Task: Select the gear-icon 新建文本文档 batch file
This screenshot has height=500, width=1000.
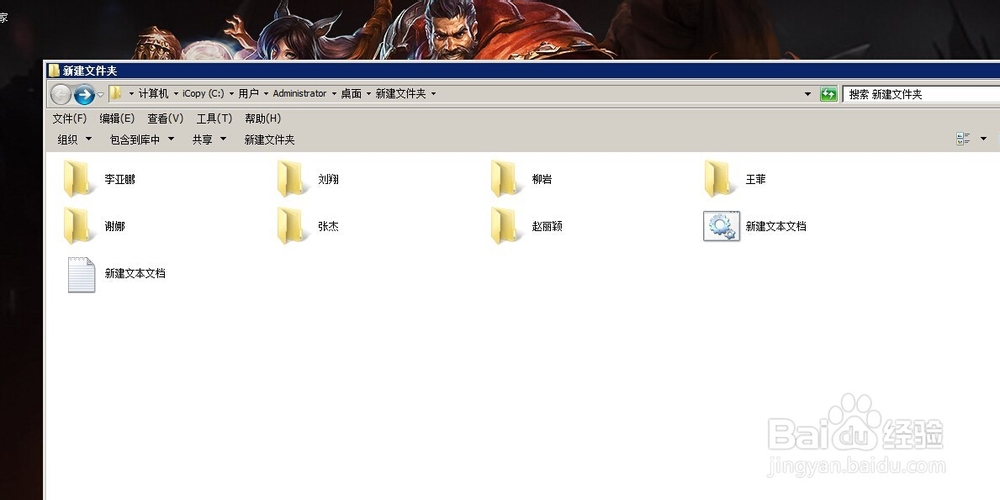Action: (722, 226)
